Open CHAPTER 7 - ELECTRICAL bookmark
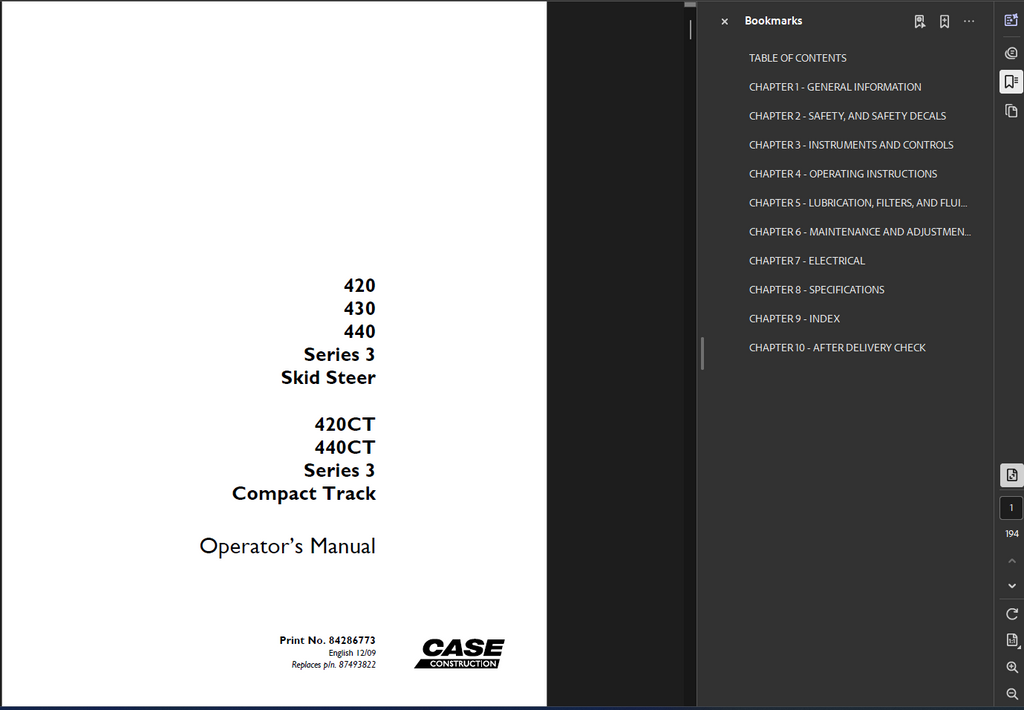 (807, 261)
